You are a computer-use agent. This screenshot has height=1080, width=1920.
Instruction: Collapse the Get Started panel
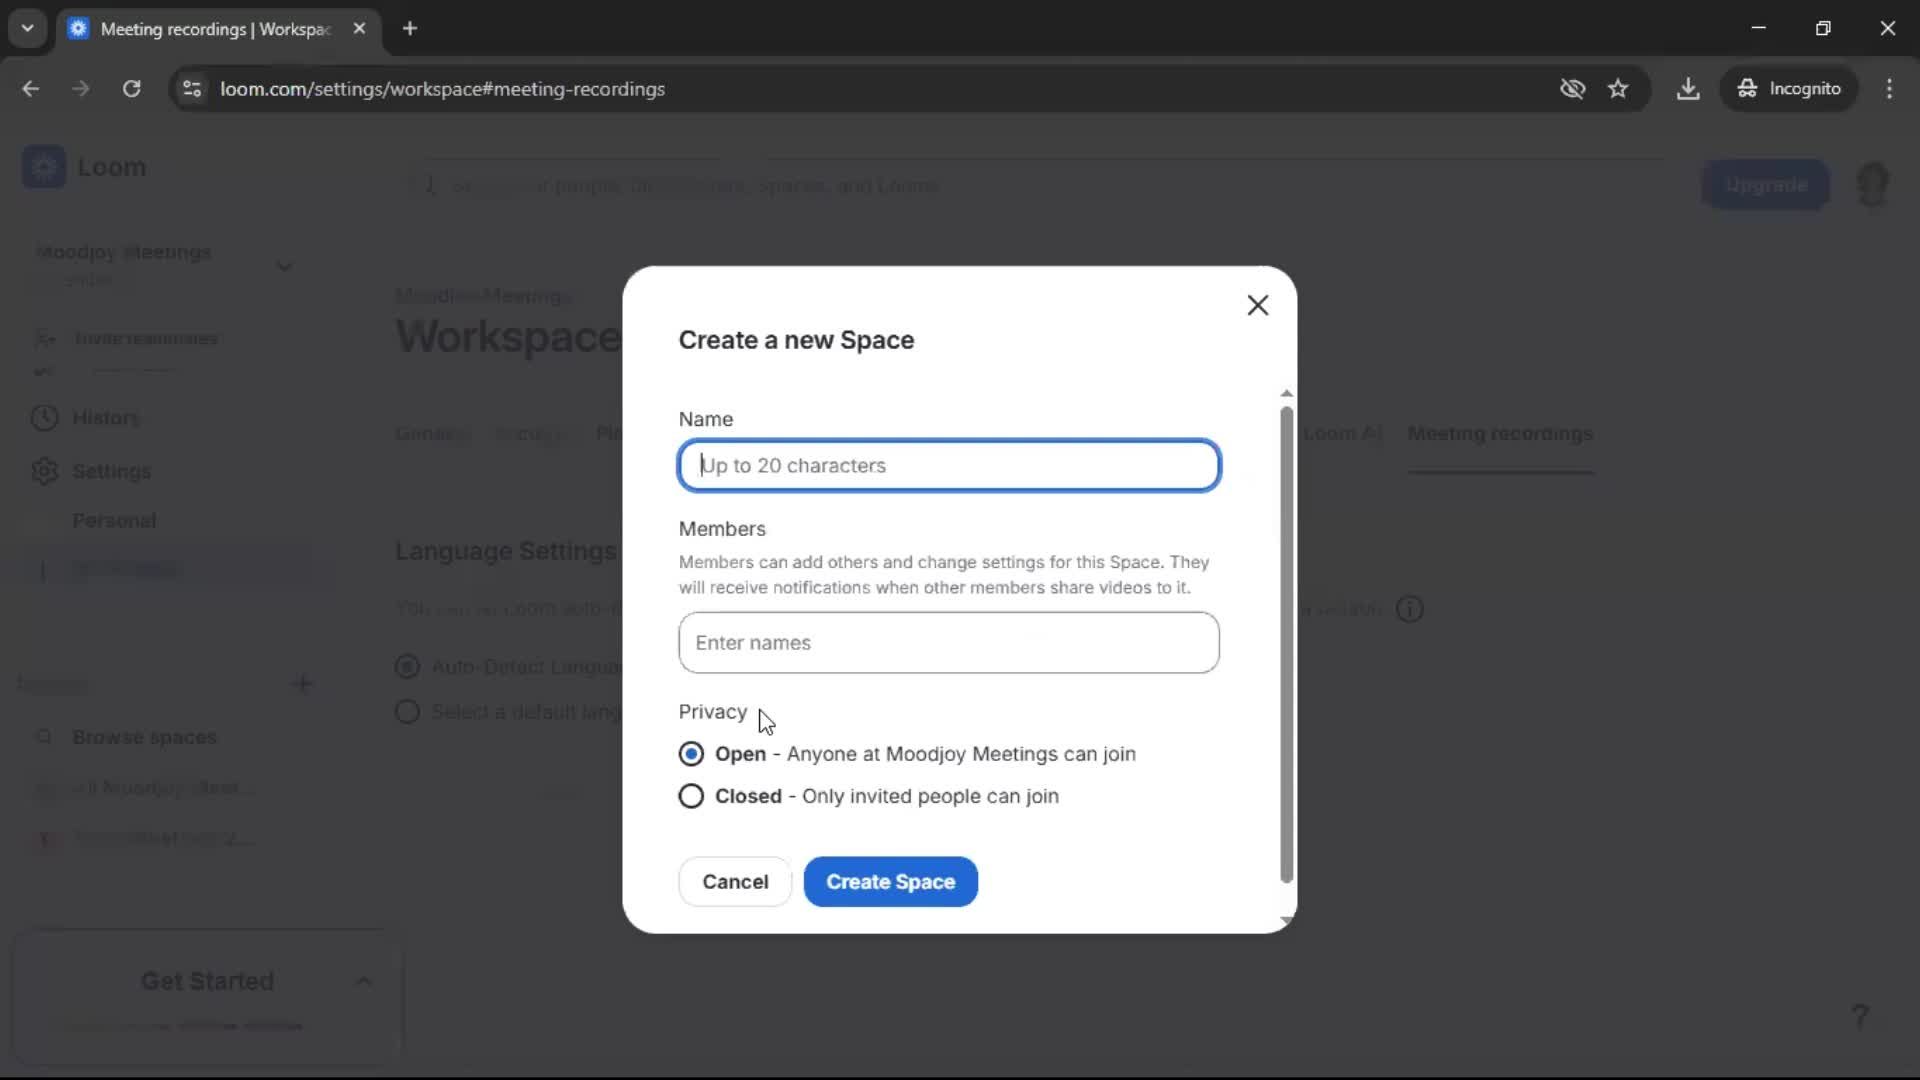[363, 981]
